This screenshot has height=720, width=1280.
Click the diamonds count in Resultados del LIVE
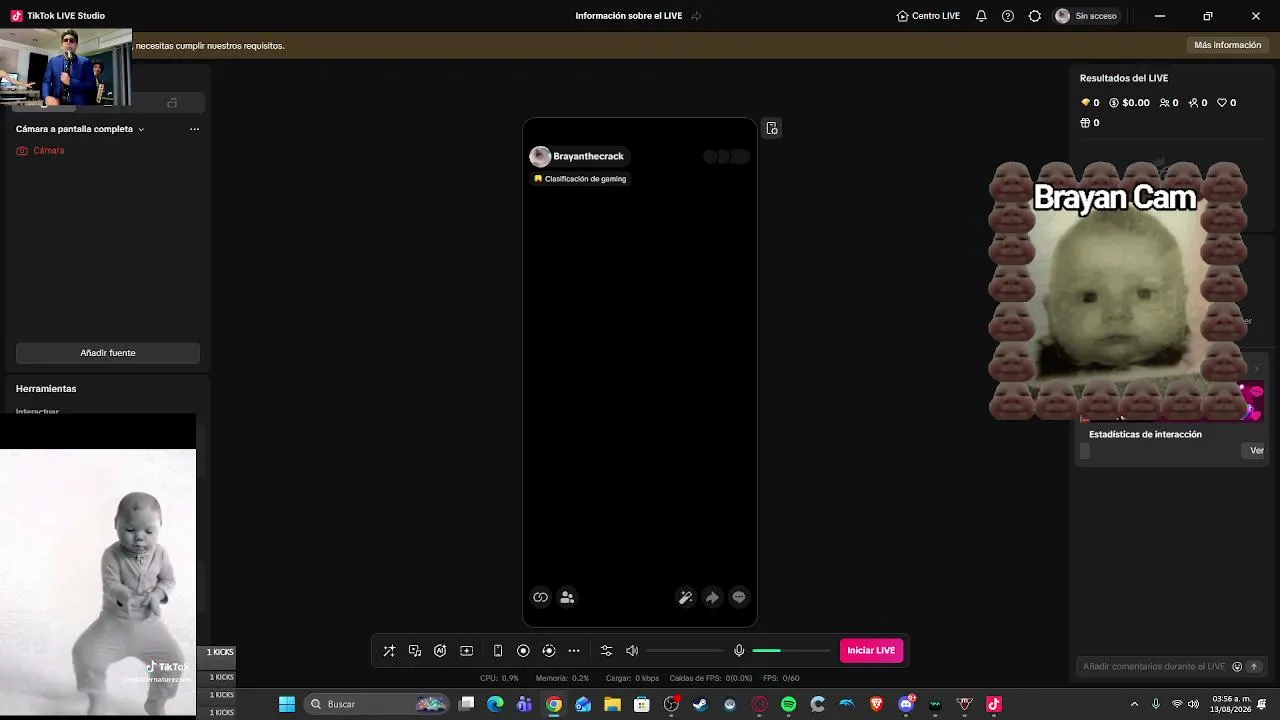pyautogui.click(x=1090, y=103)
